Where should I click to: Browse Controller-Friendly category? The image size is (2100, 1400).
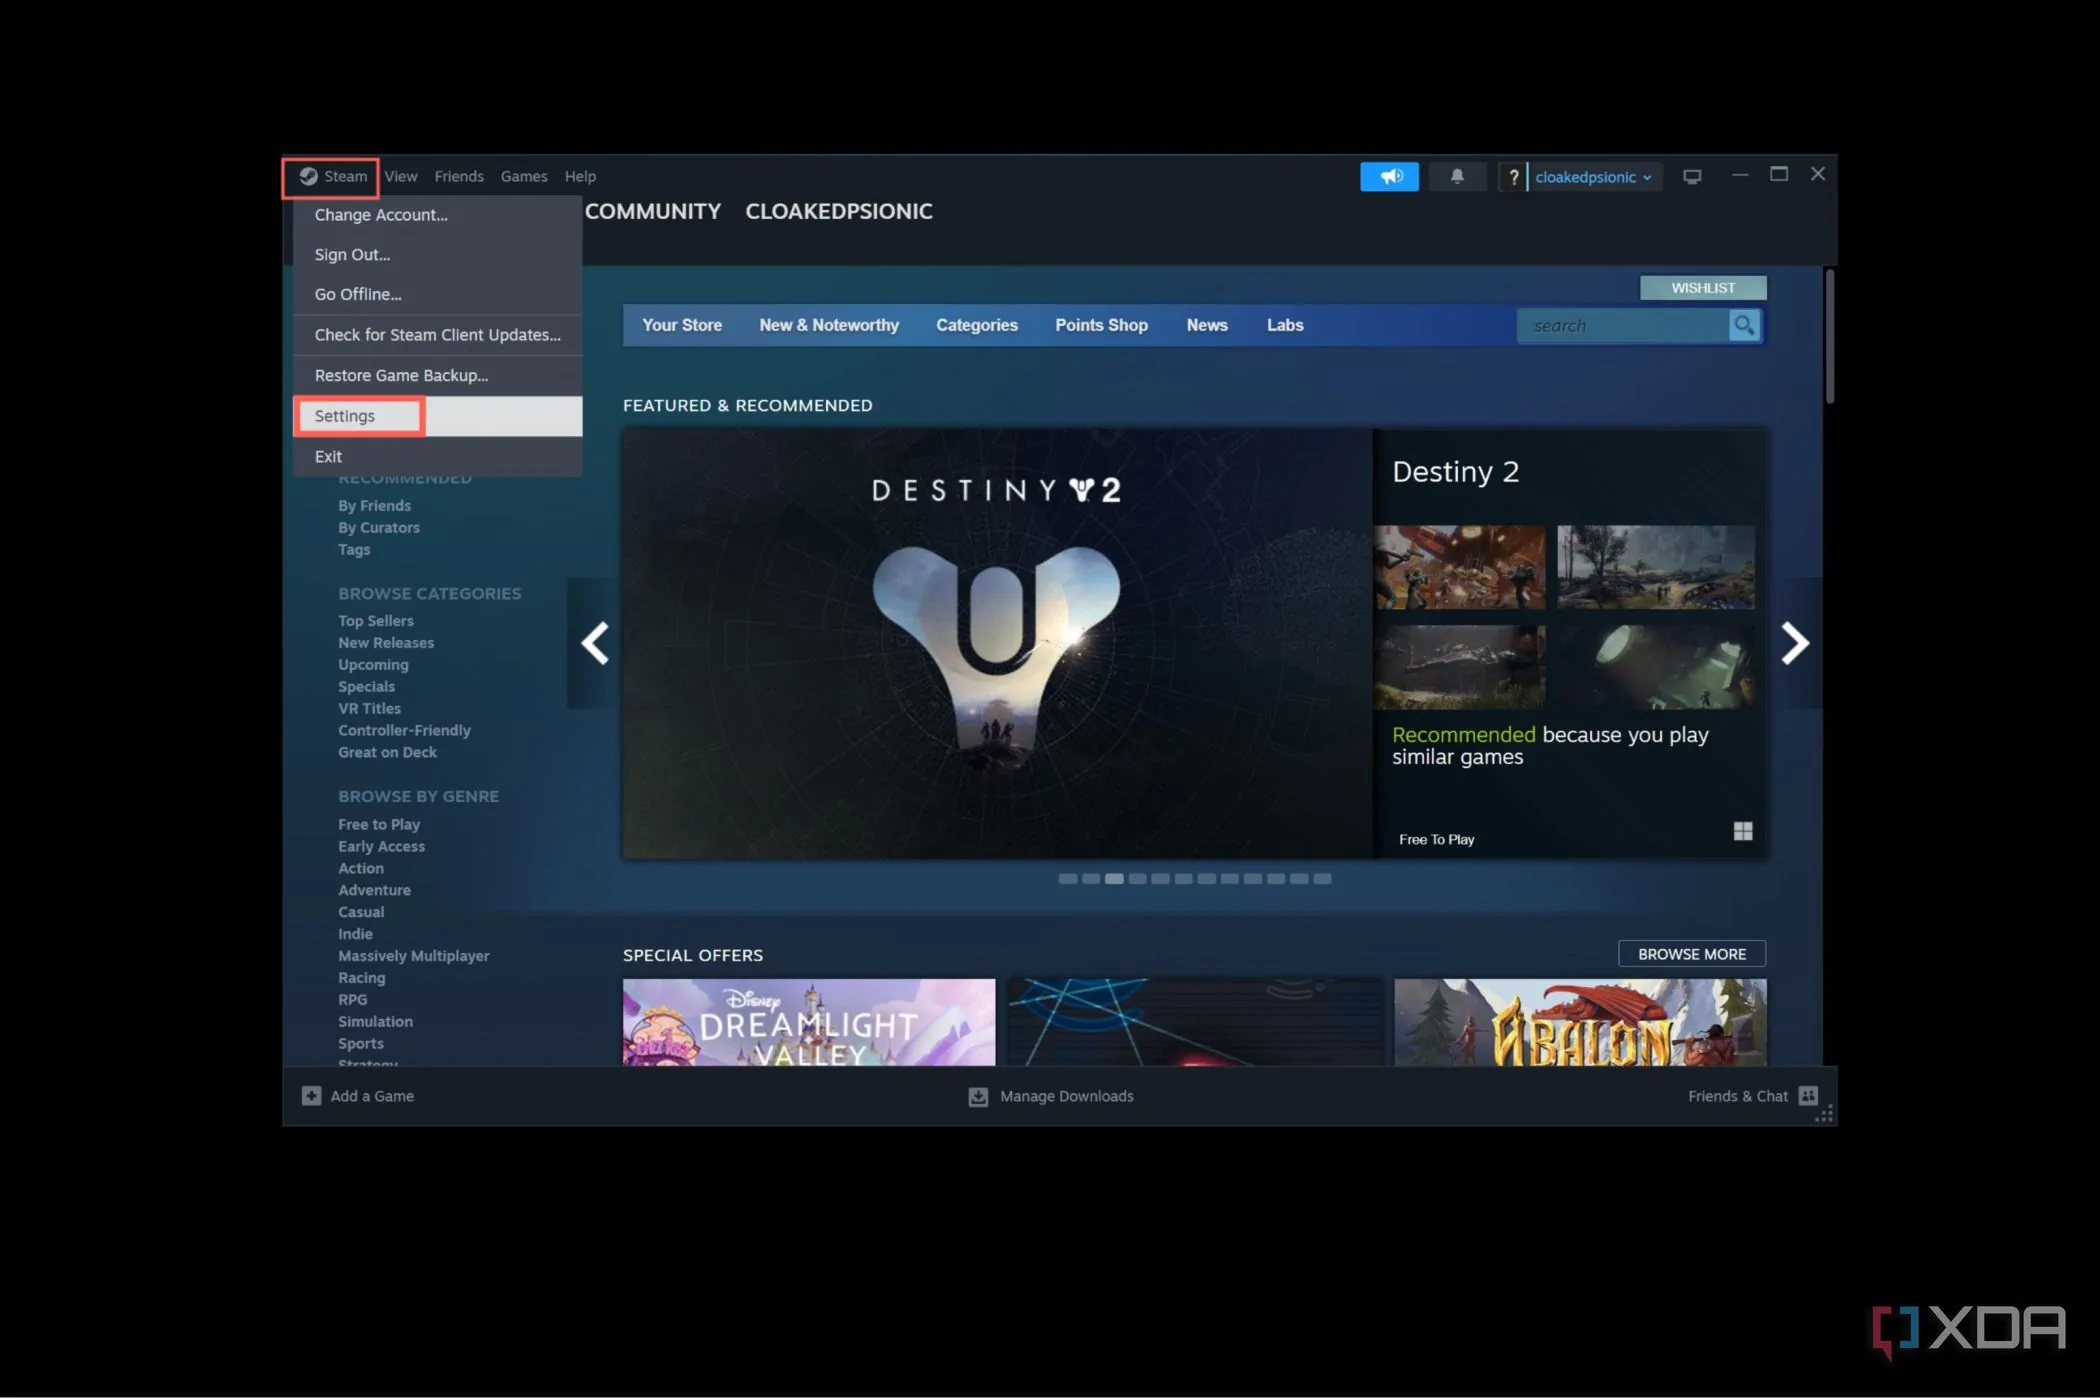coord(404,731)
